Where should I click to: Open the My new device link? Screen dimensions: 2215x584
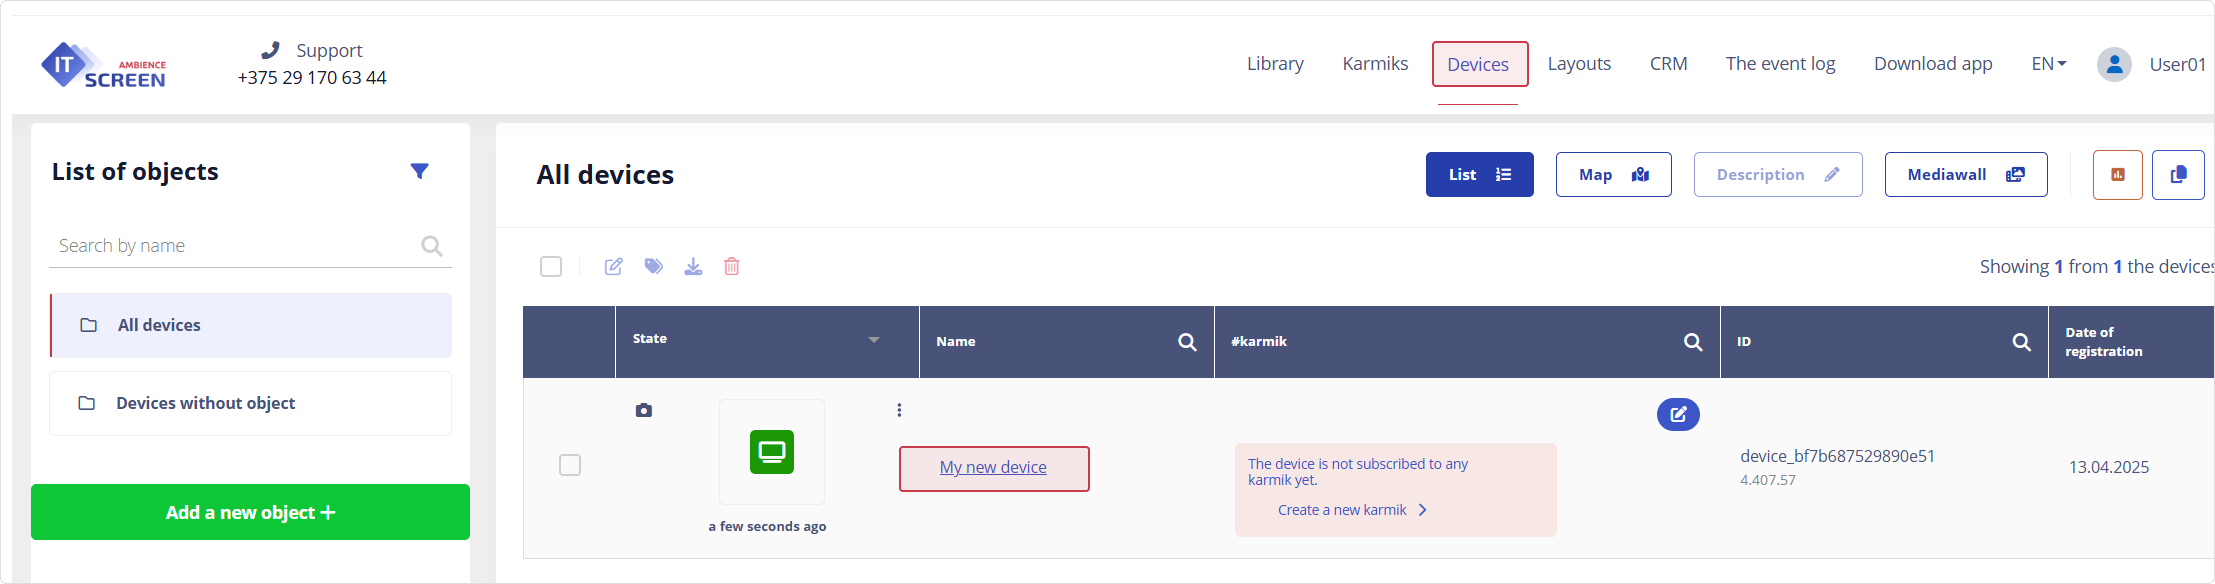pos(993,467)
